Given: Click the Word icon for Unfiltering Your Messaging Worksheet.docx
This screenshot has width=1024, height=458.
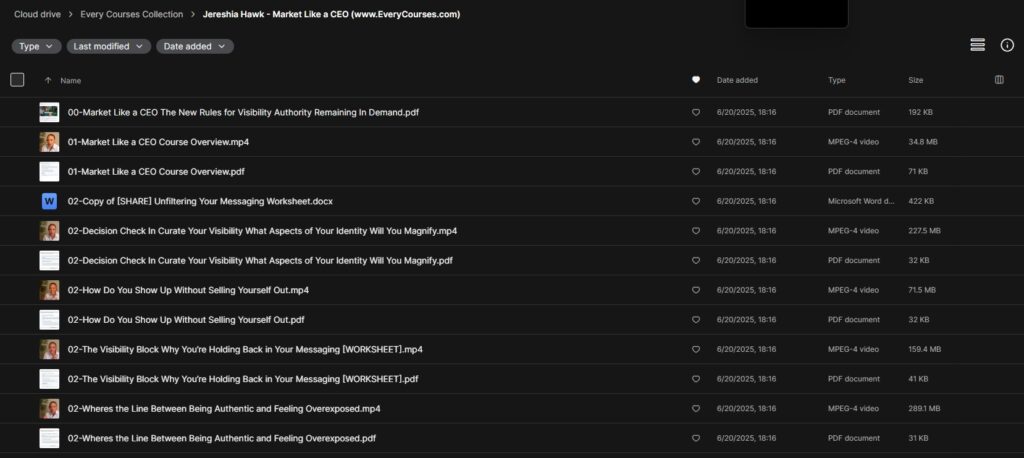Looking at the screenshot, I should 49,201.
